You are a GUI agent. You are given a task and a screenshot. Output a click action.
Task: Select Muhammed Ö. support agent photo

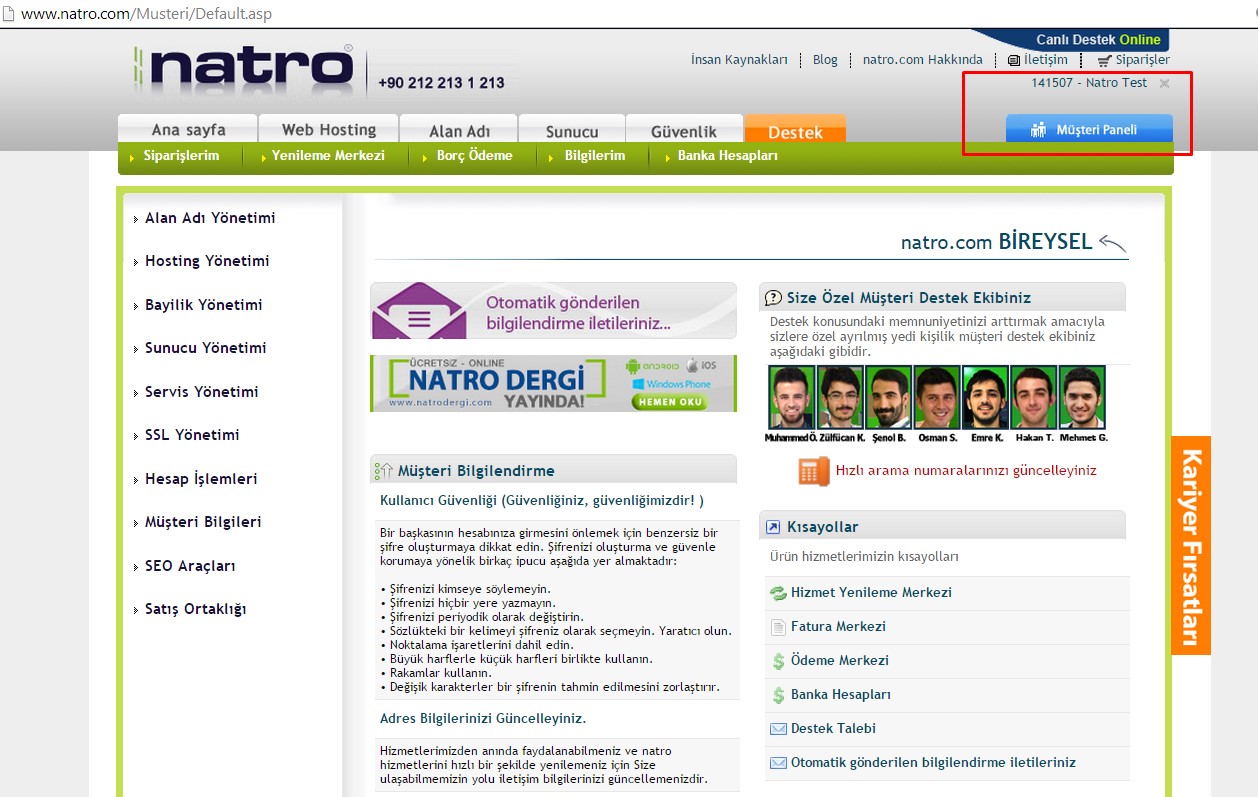(791, 398)
